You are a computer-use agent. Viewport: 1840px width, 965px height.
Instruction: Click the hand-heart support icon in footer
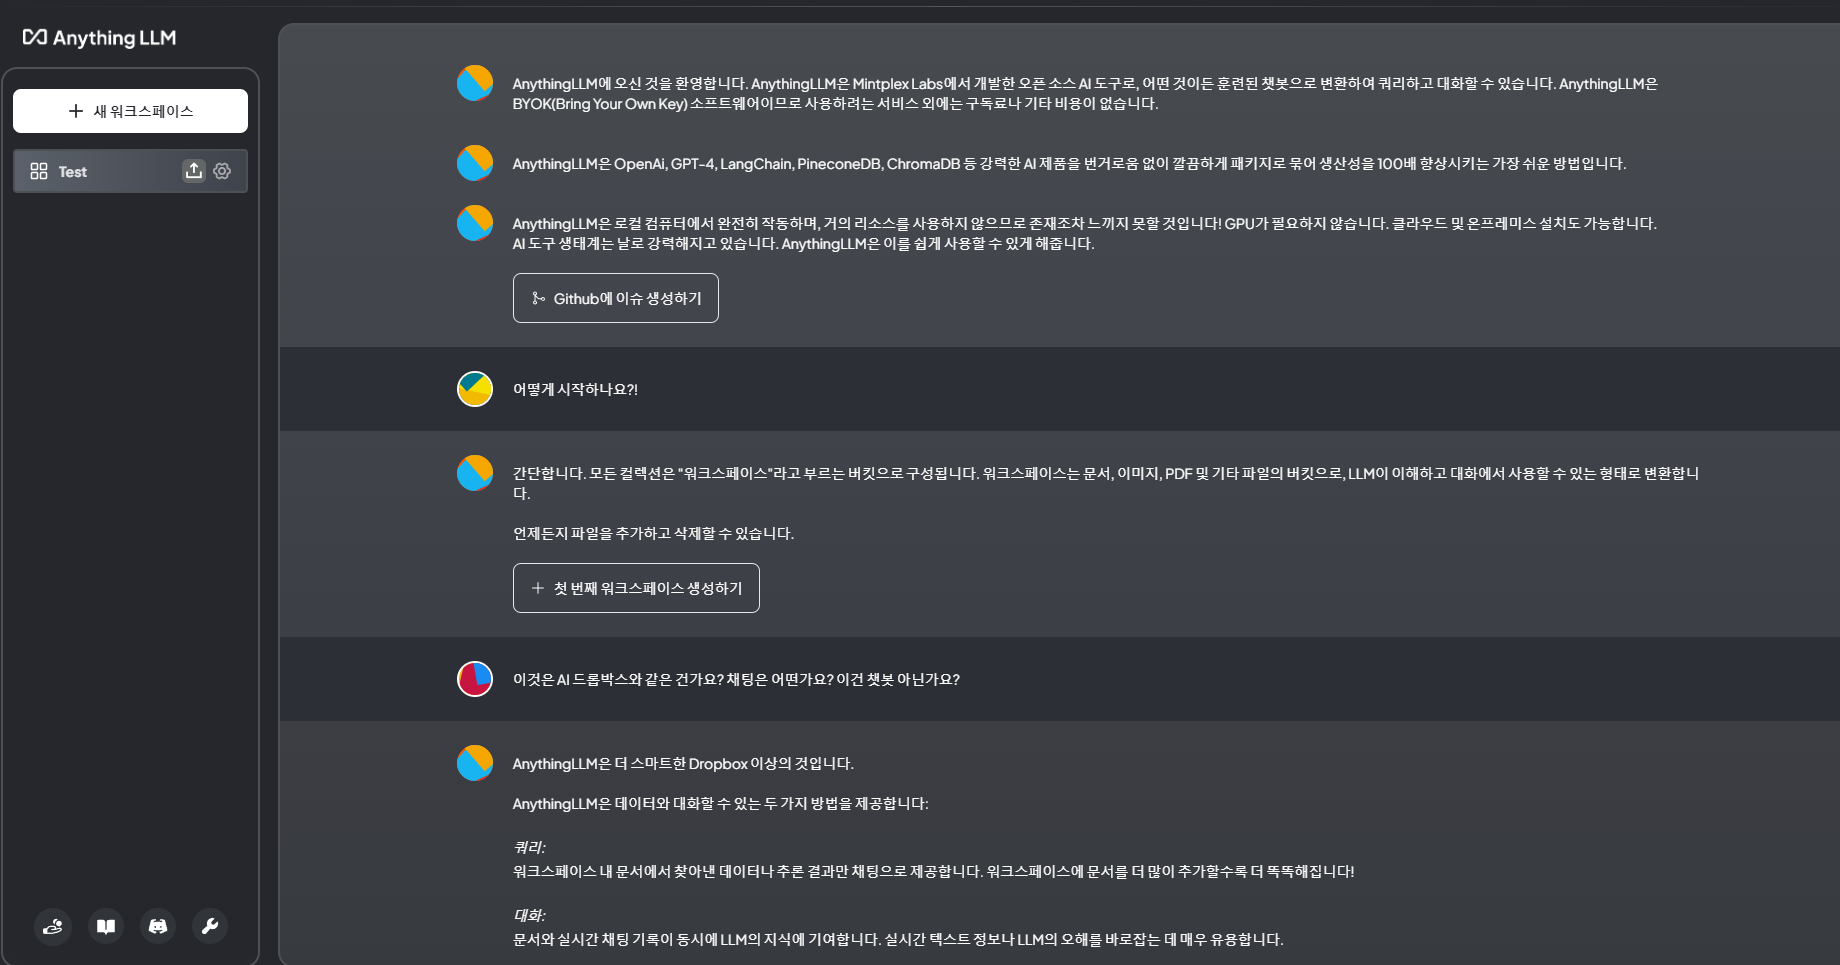point(53,926)
